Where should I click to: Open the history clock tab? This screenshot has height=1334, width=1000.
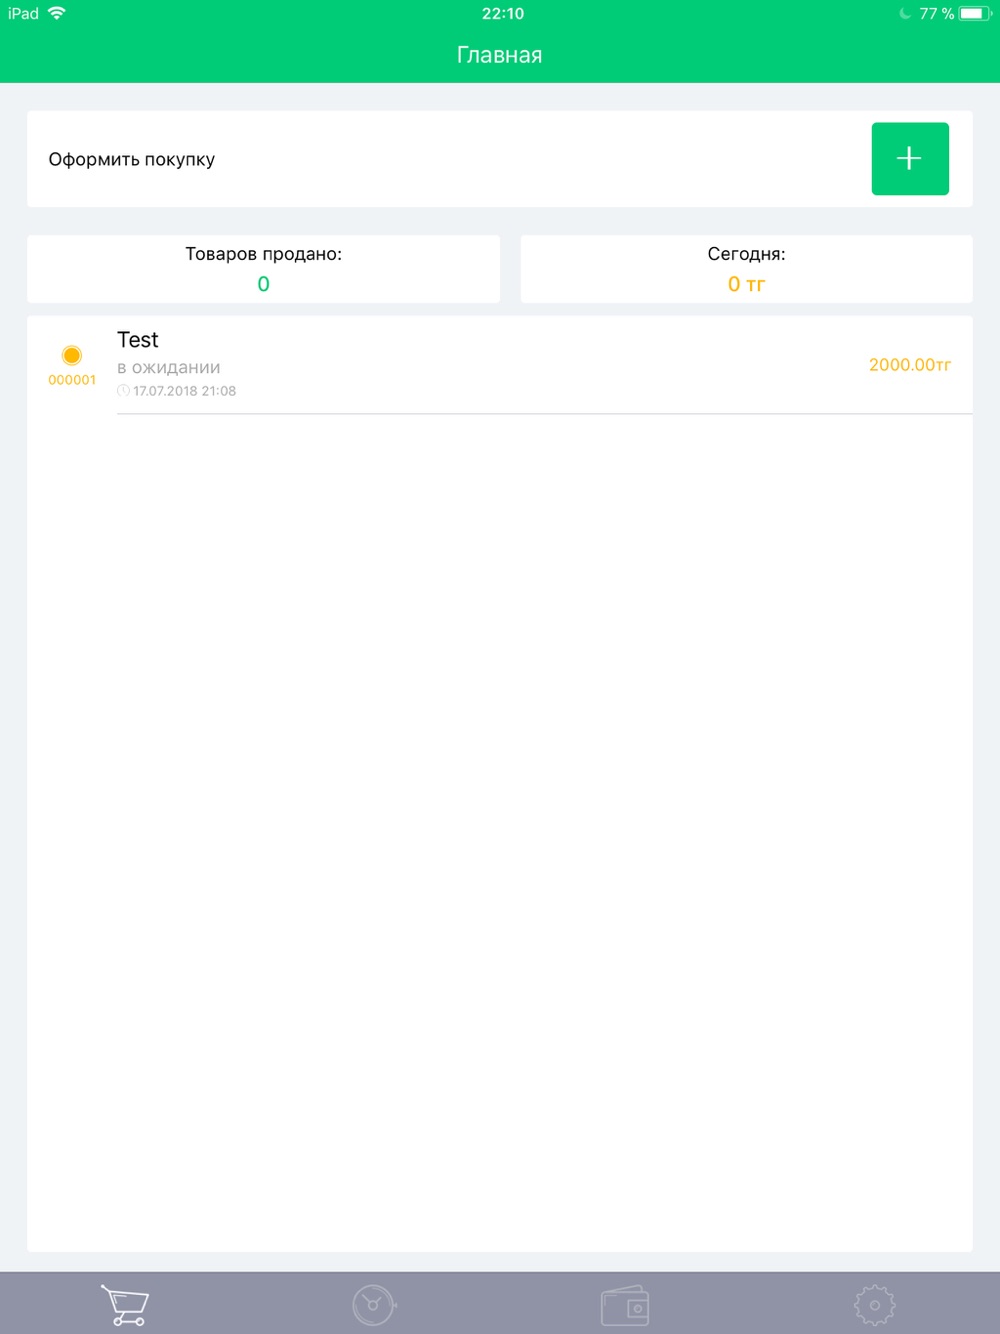(x=374, y=1305)
